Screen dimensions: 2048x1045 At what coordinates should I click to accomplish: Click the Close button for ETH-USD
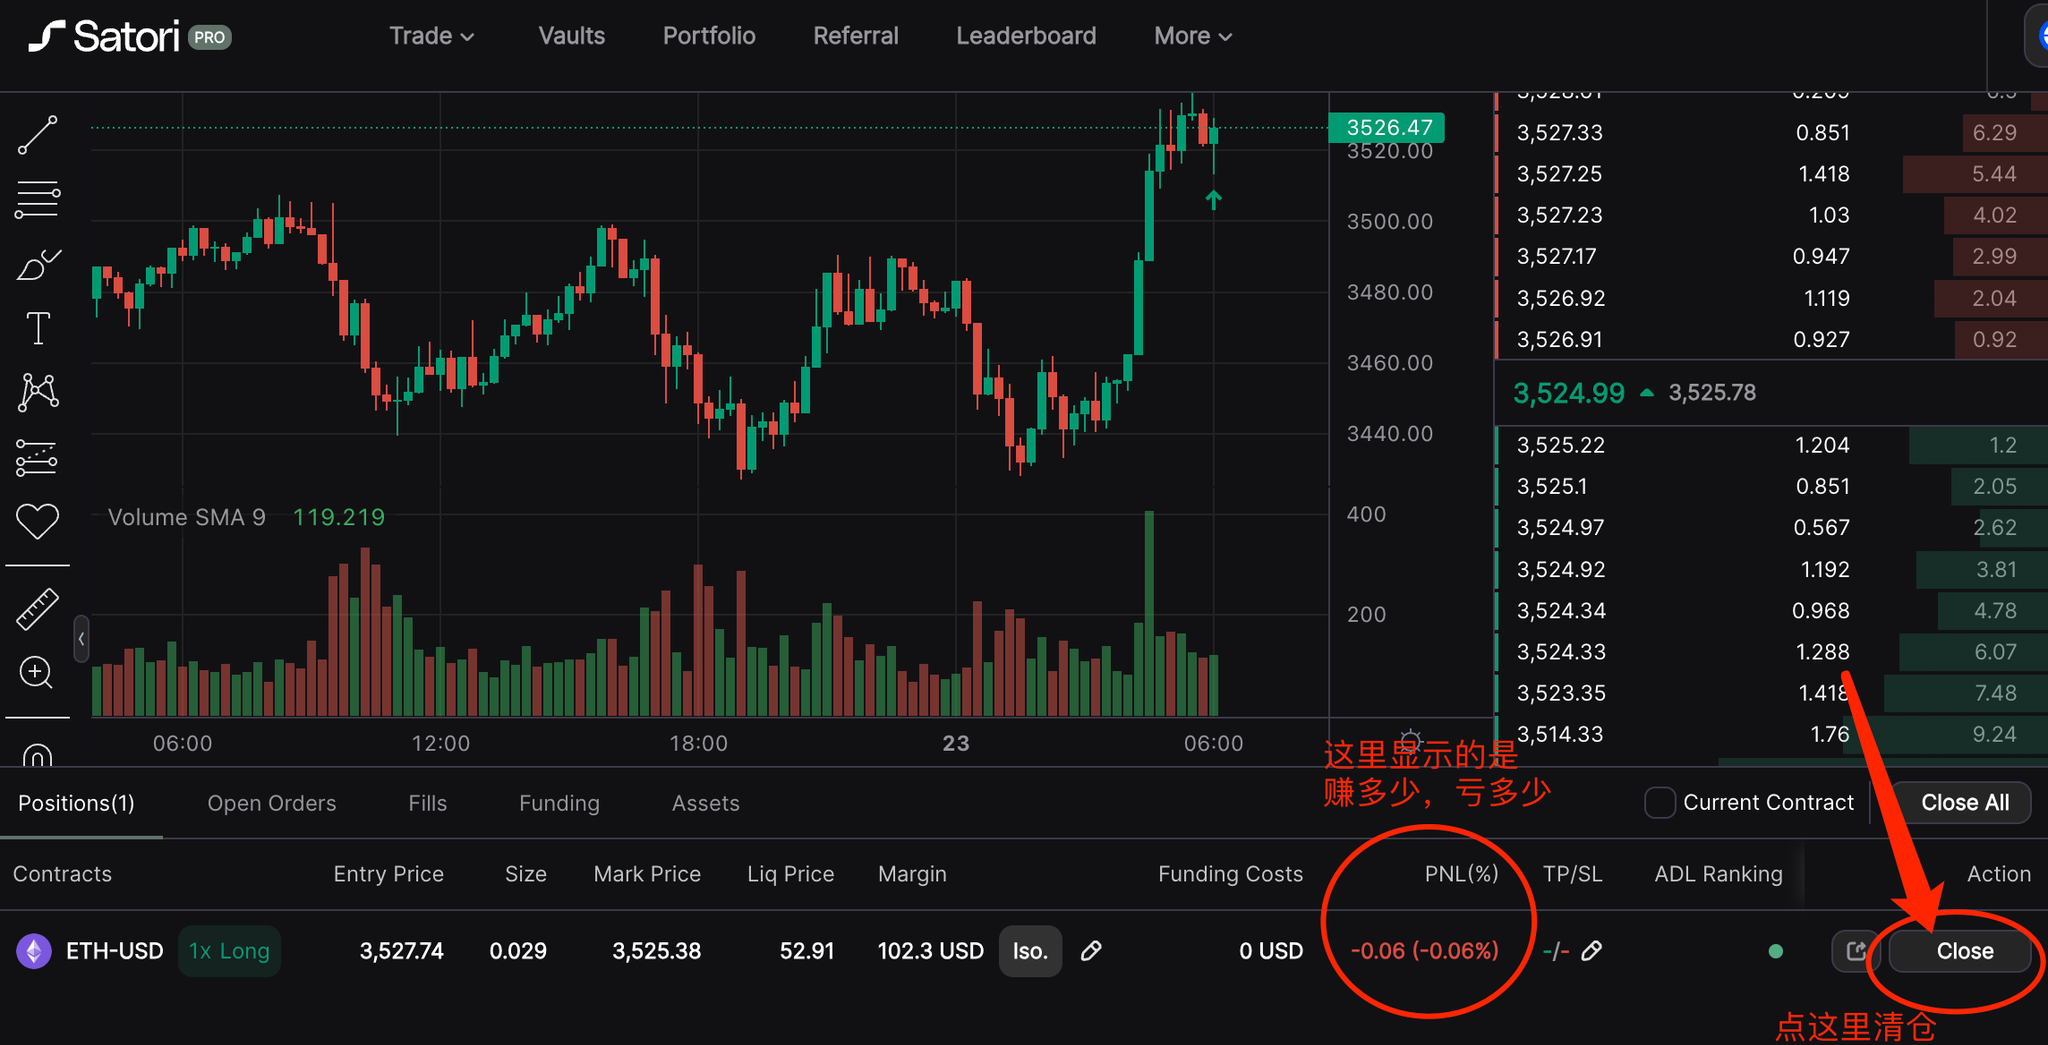click(1964, 951)
